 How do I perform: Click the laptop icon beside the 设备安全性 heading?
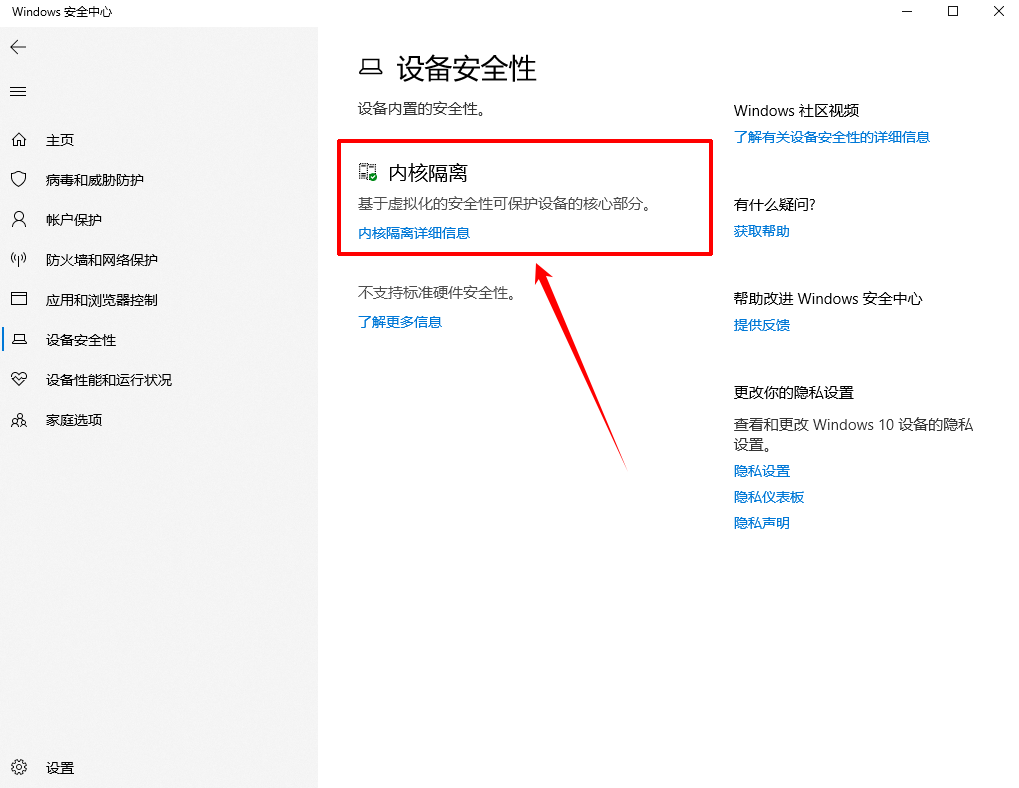pos(370,67)
